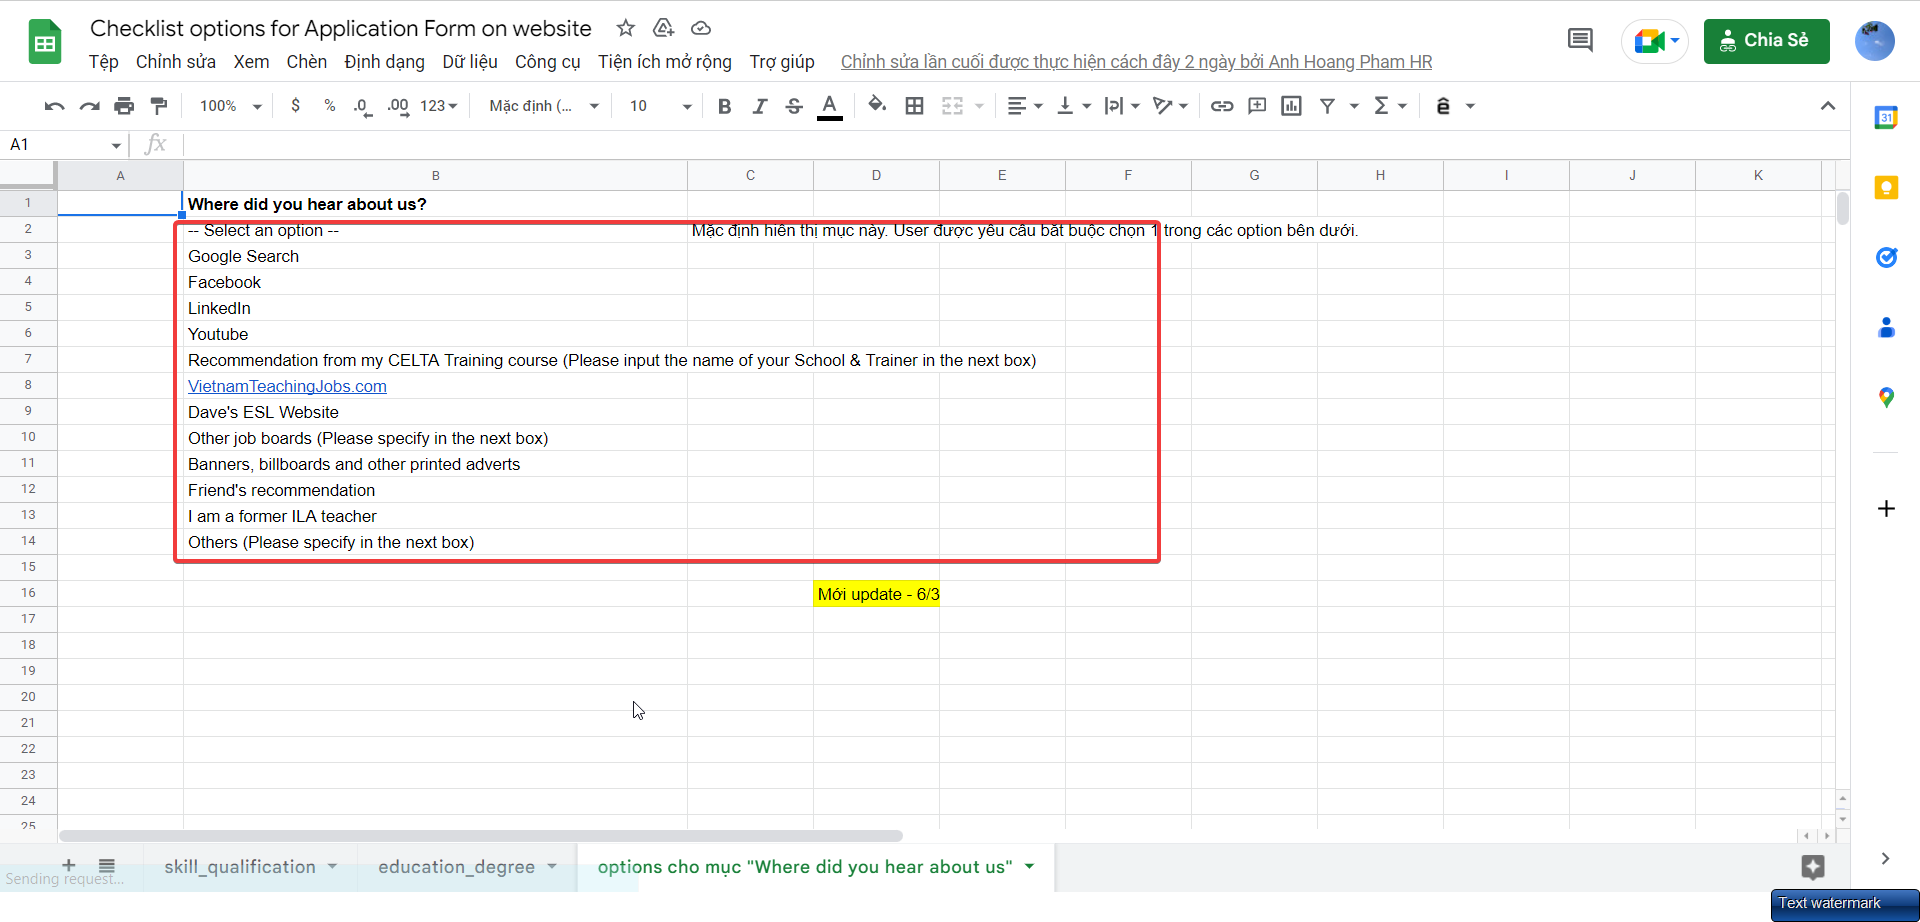Open Google Keep side panel

[x=1886, y=188]
